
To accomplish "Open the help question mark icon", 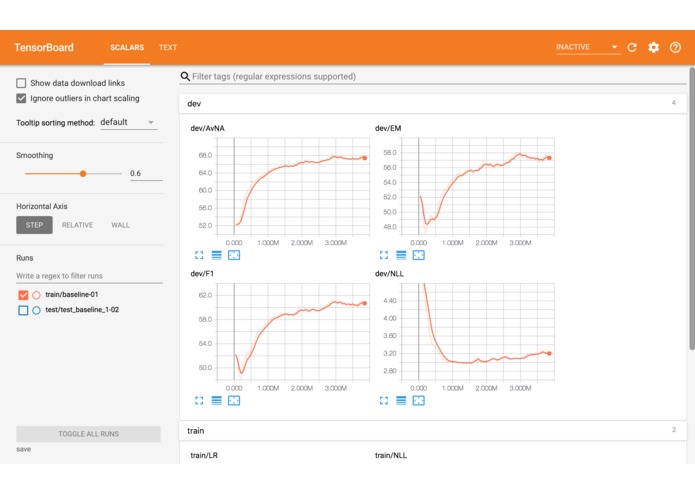I will 675,47.
